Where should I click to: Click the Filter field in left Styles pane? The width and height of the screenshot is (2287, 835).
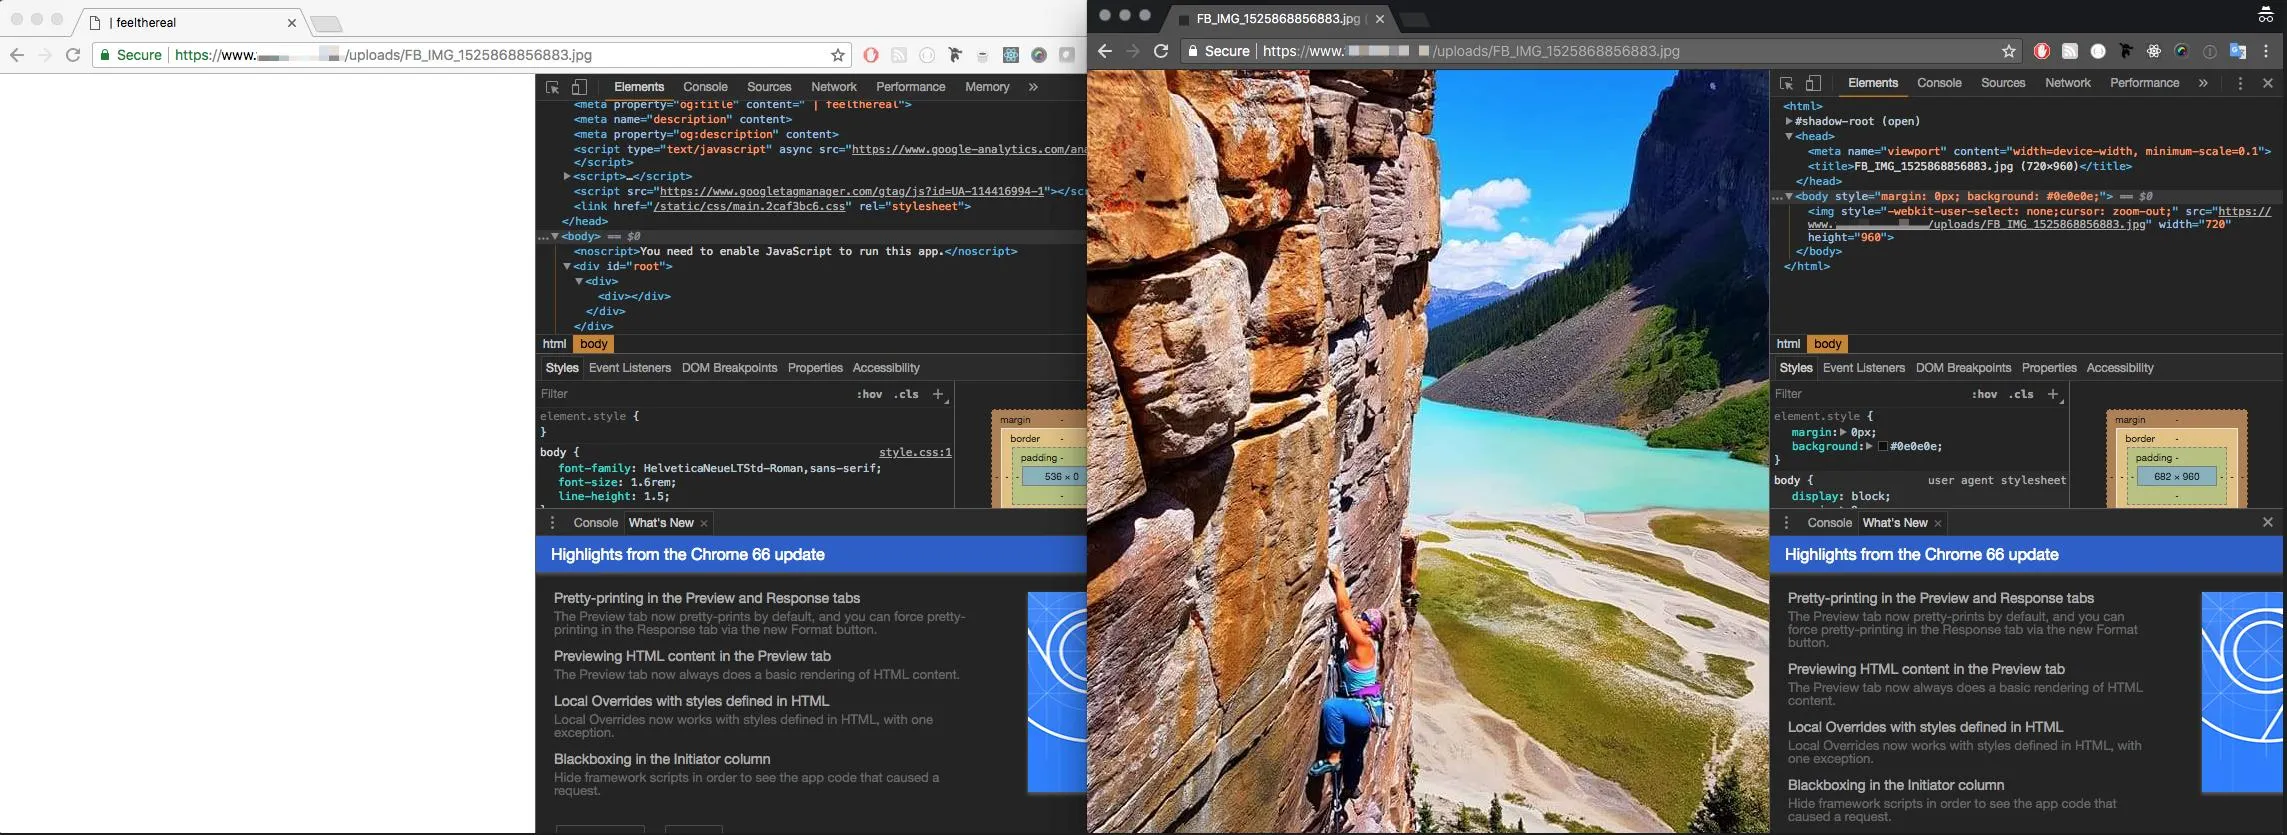tap(693, 394)
